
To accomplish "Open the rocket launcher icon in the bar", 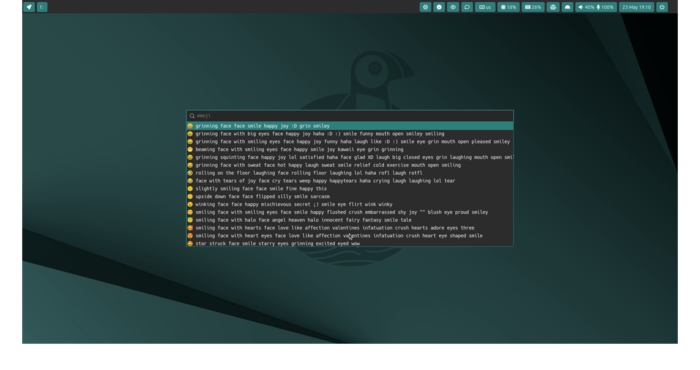I will click(29, 7).
